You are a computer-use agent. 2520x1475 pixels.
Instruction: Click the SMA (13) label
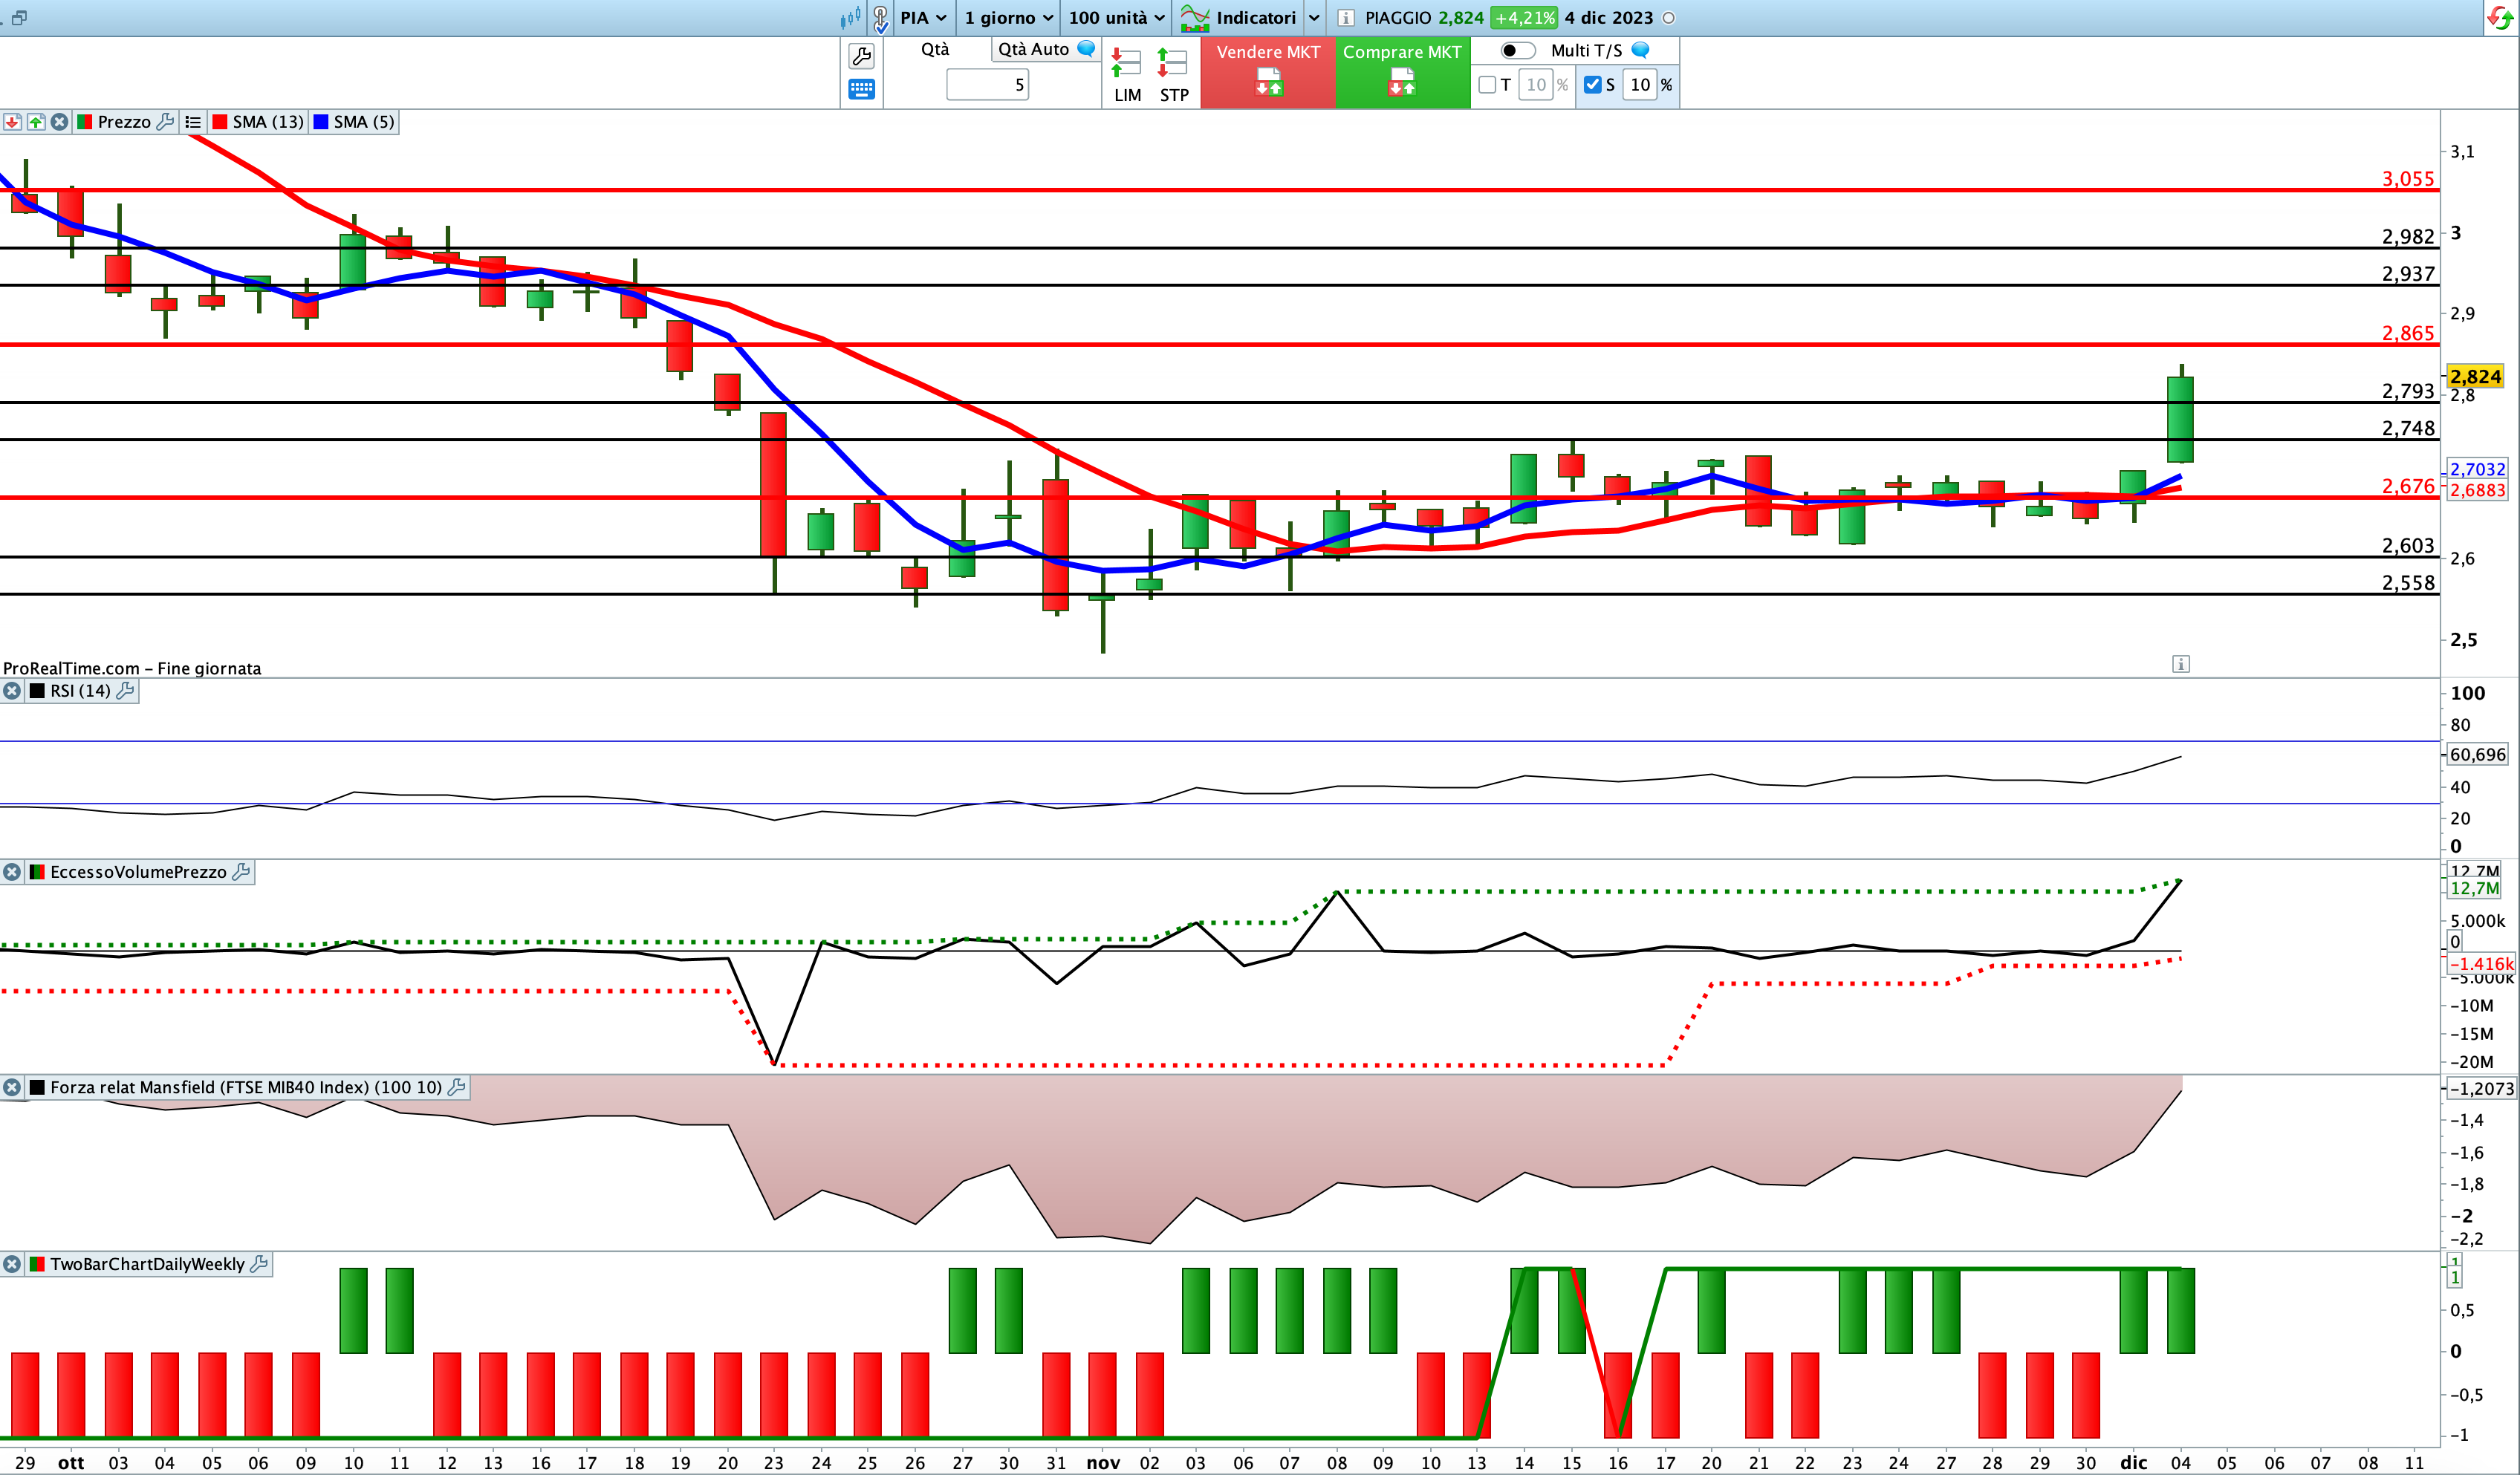(268, 122)
